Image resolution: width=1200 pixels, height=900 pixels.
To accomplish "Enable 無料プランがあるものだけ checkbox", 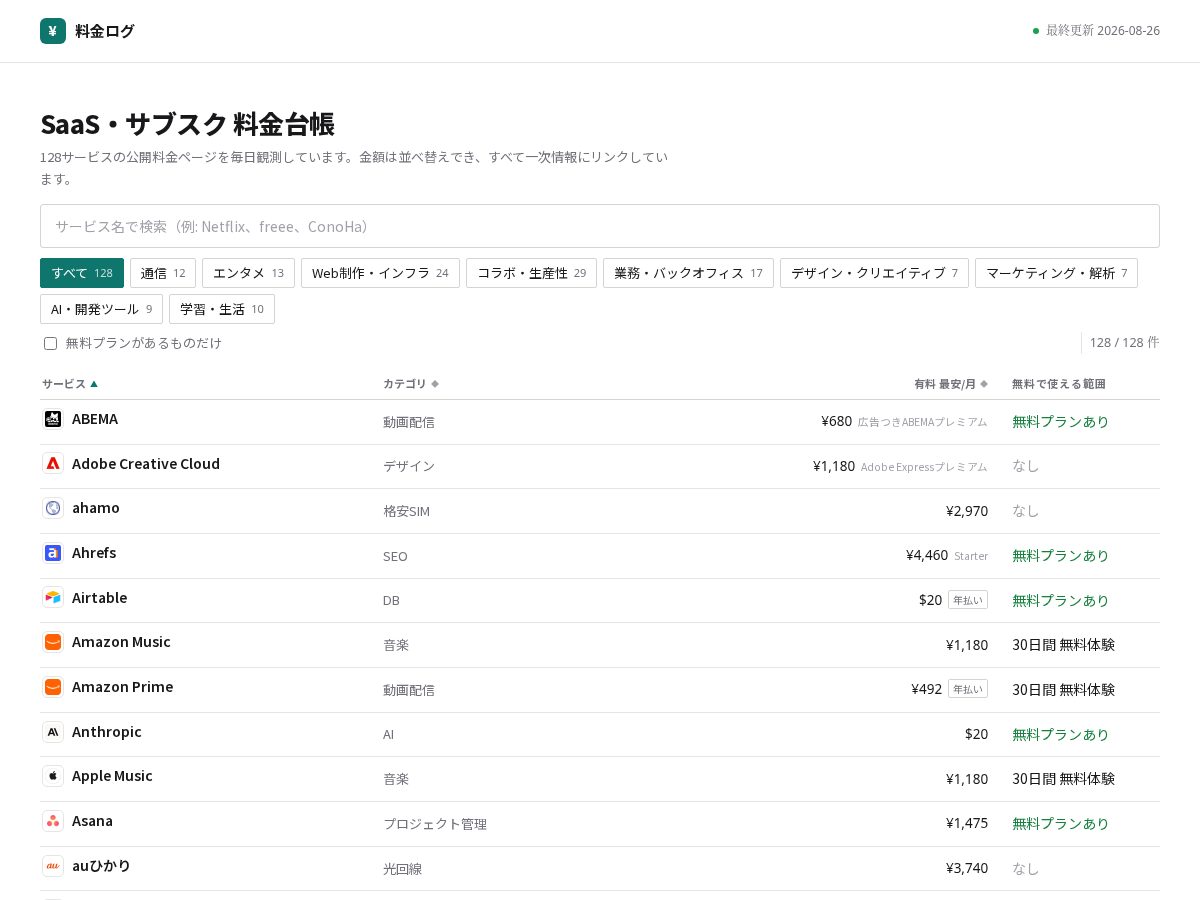I will 50,343.
